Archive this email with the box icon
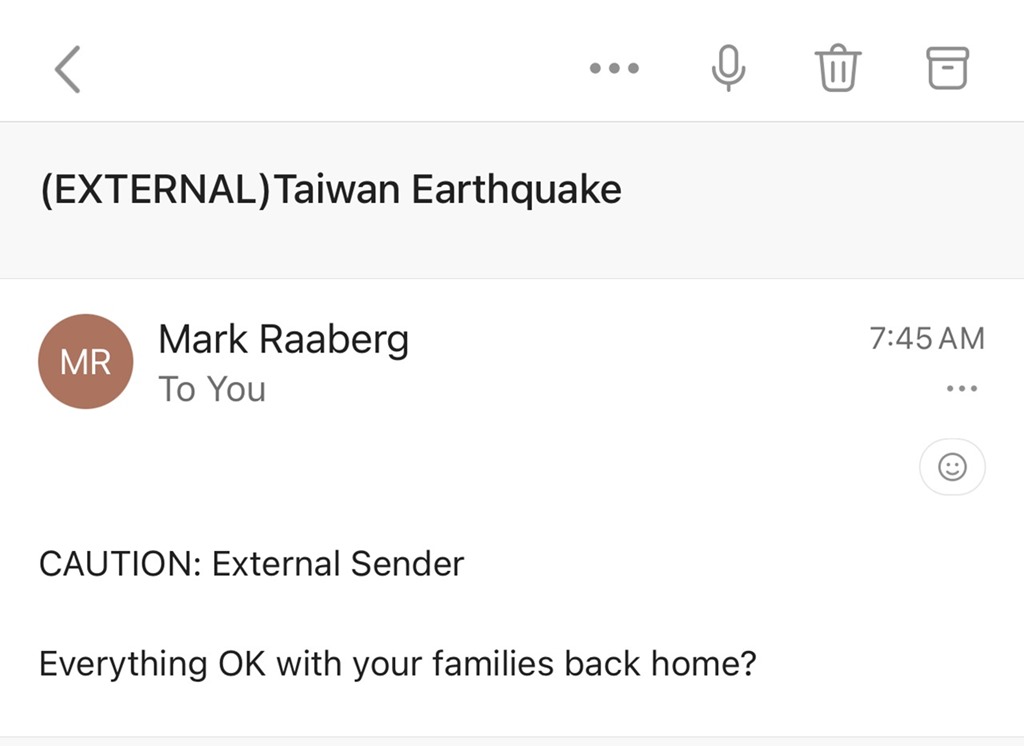The width and height of the screenshot is (1024, 746). (948, 68)
